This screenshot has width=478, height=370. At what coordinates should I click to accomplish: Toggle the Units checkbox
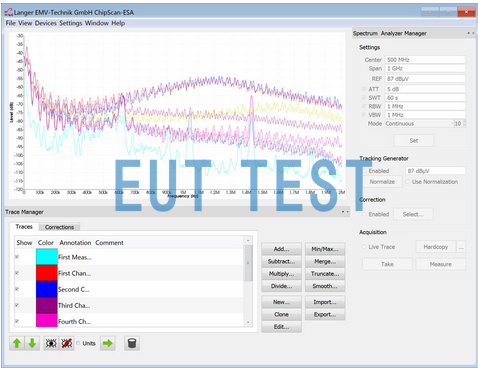pyautogui.click(x=78, y=343)
